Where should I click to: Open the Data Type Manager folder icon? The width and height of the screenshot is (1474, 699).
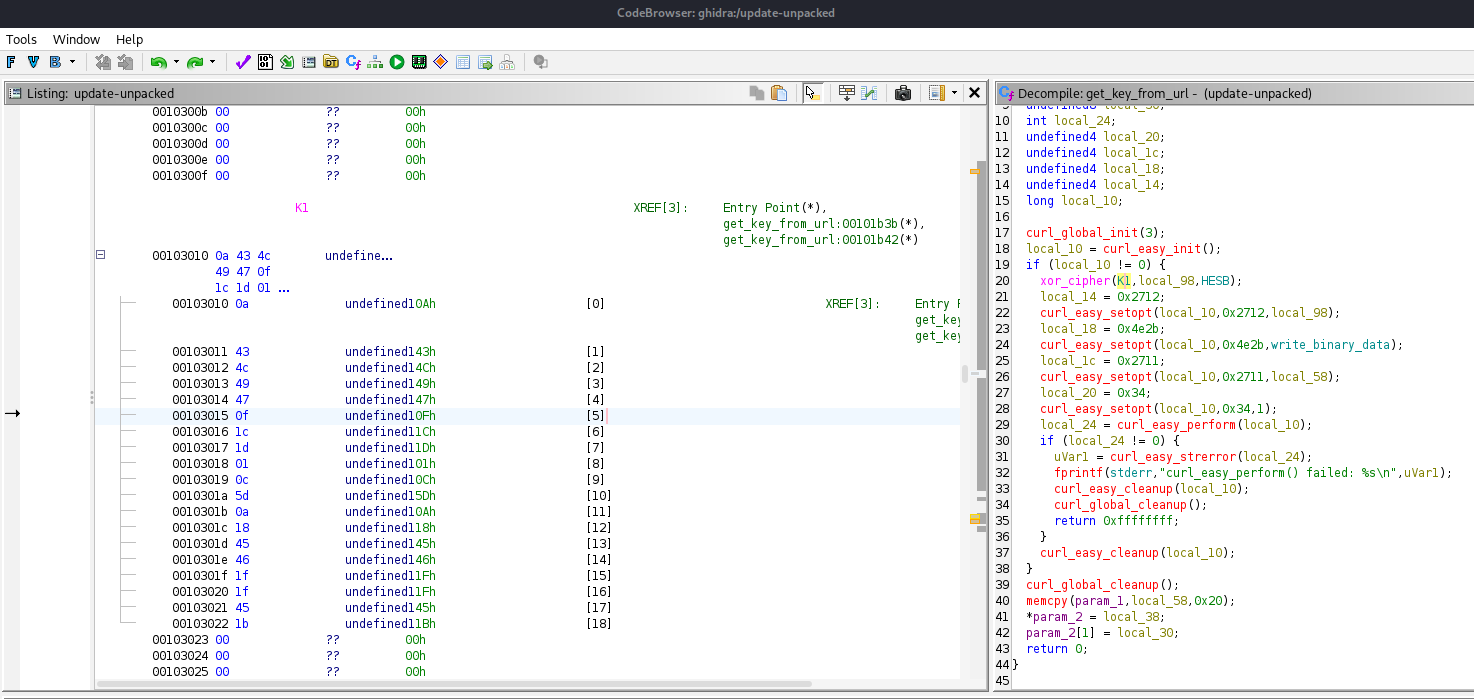pyautogui.click(x=331, y=62)
